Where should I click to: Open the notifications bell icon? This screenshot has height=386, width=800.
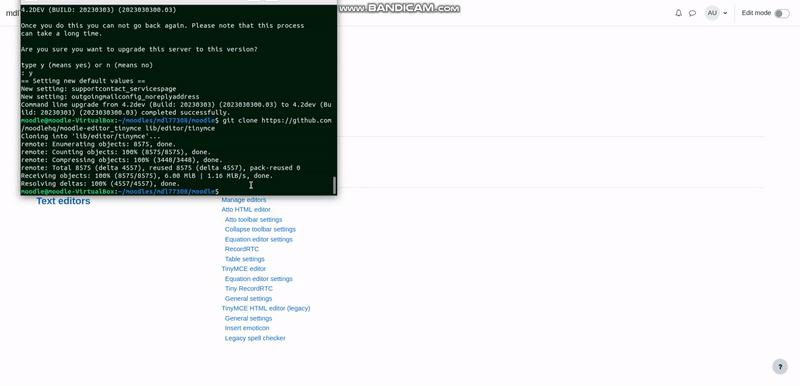click(x=678, y=13)
